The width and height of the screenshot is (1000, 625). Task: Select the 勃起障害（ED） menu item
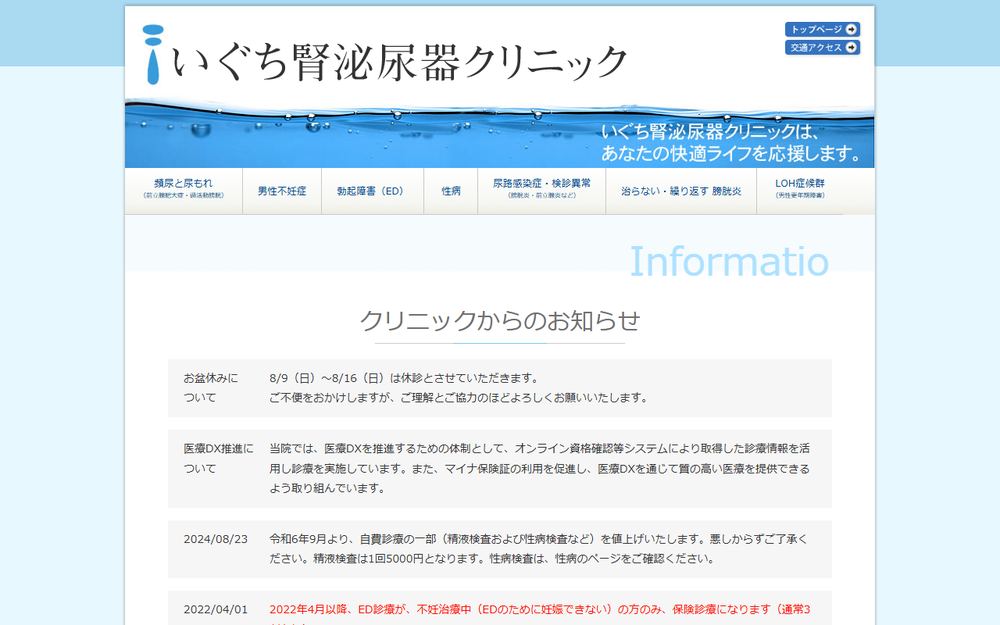(x=372, y=191)
